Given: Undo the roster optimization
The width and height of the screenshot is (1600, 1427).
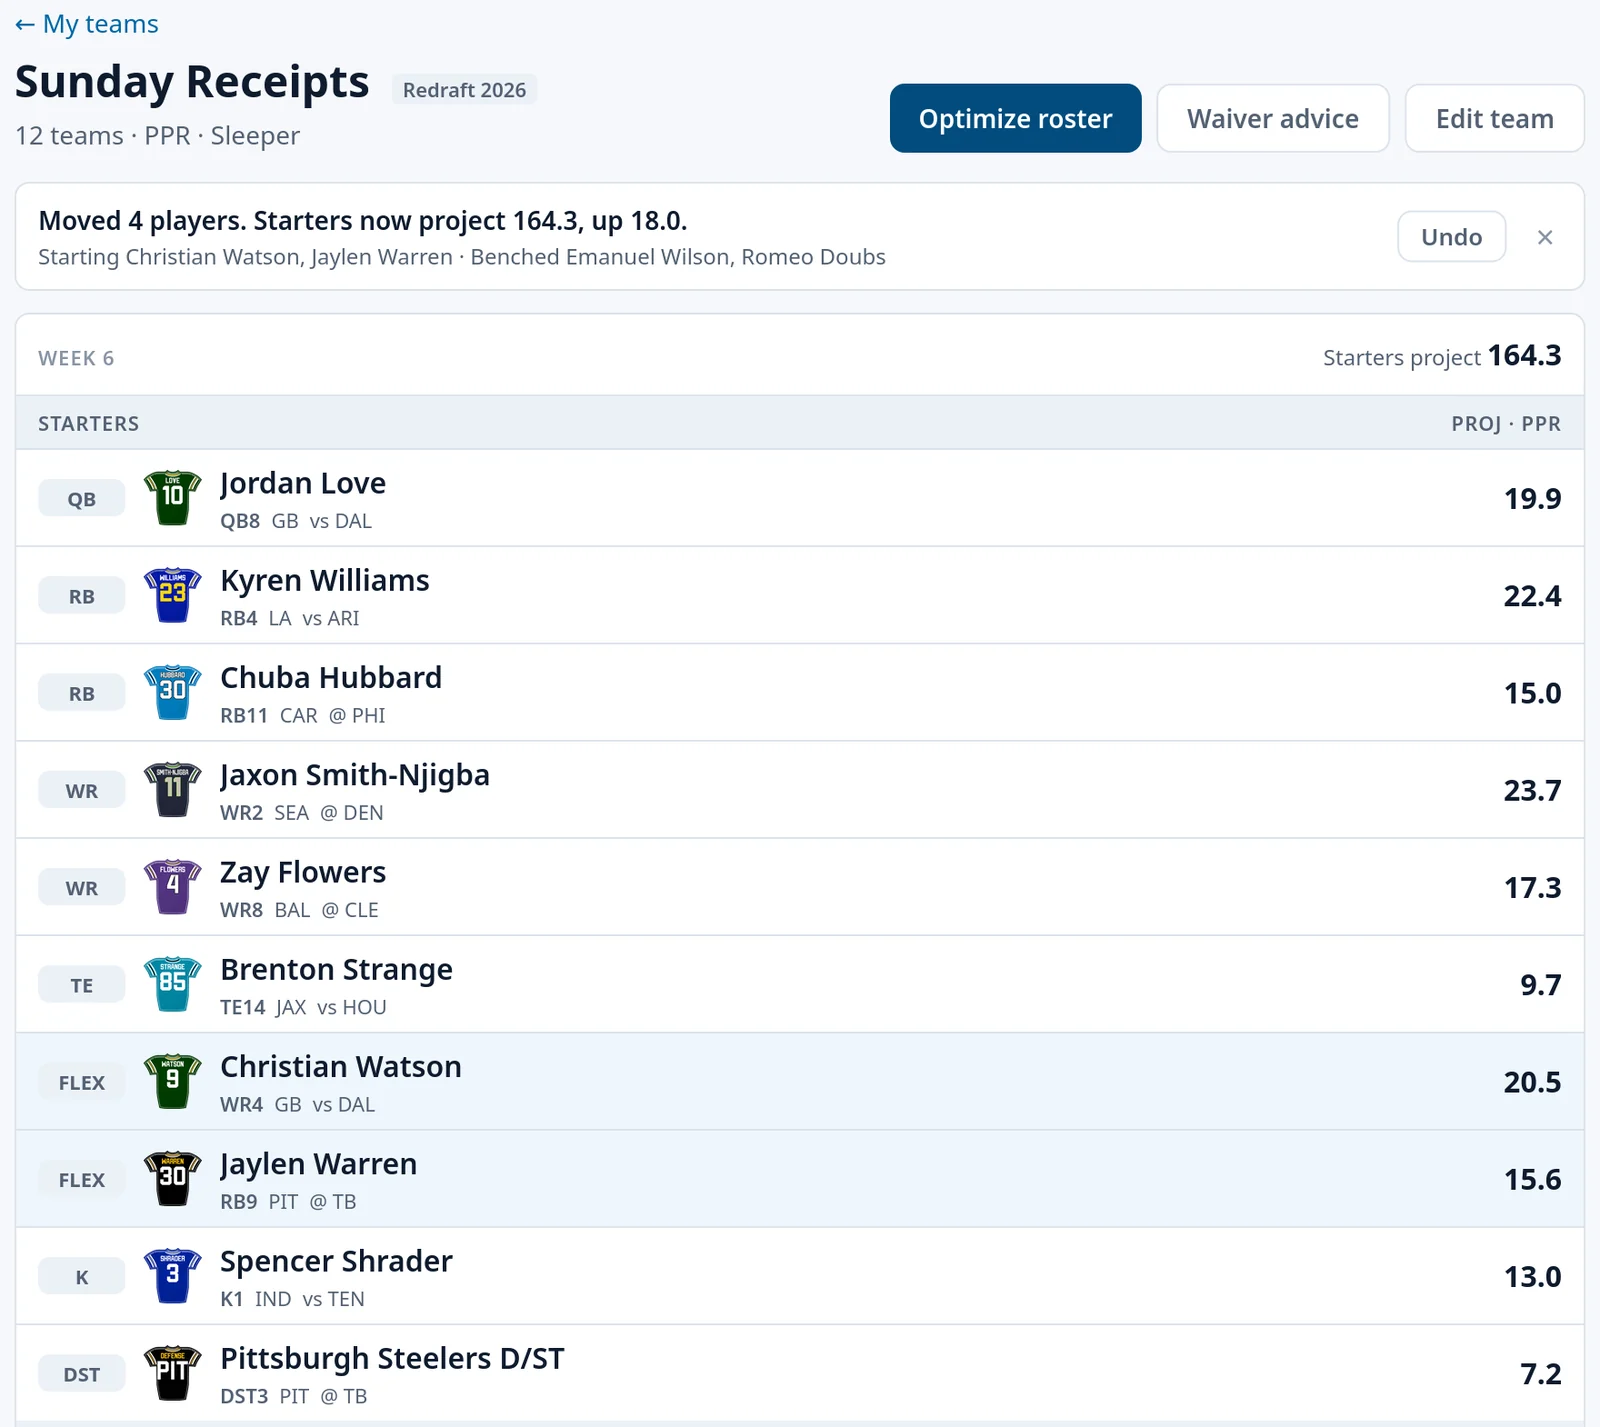Looking at the screenshot, I should tap(1451, 237).
